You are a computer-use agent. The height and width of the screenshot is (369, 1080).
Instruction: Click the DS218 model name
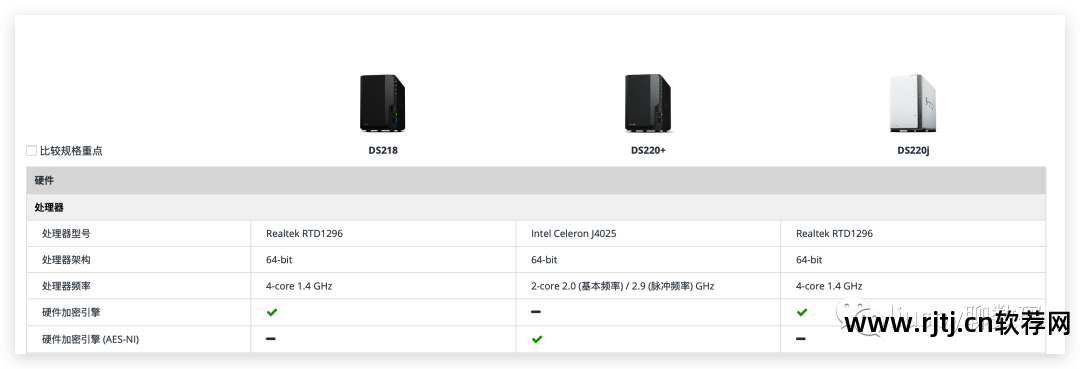pos(383,151)
